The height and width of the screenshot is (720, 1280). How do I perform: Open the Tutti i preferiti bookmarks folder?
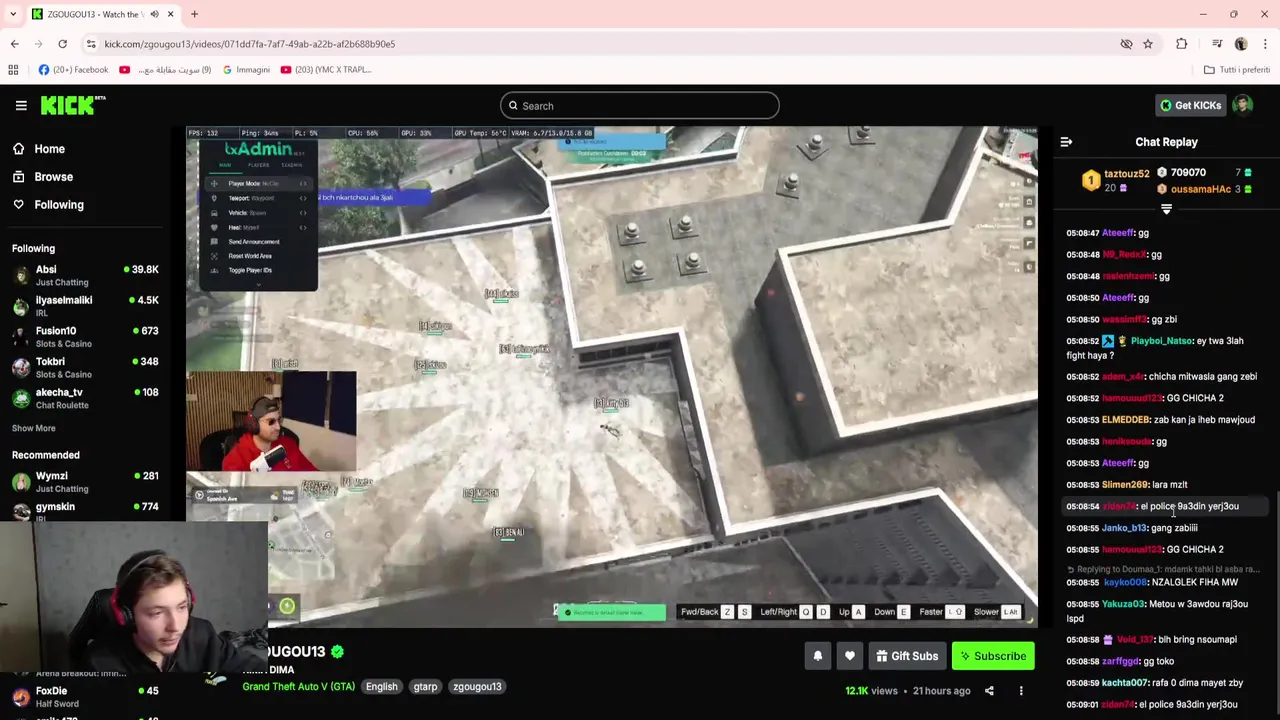(1237, 70)
